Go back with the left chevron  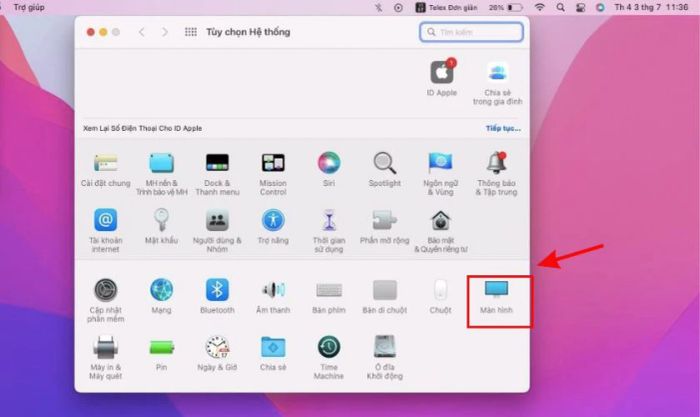tap(142, 32)
